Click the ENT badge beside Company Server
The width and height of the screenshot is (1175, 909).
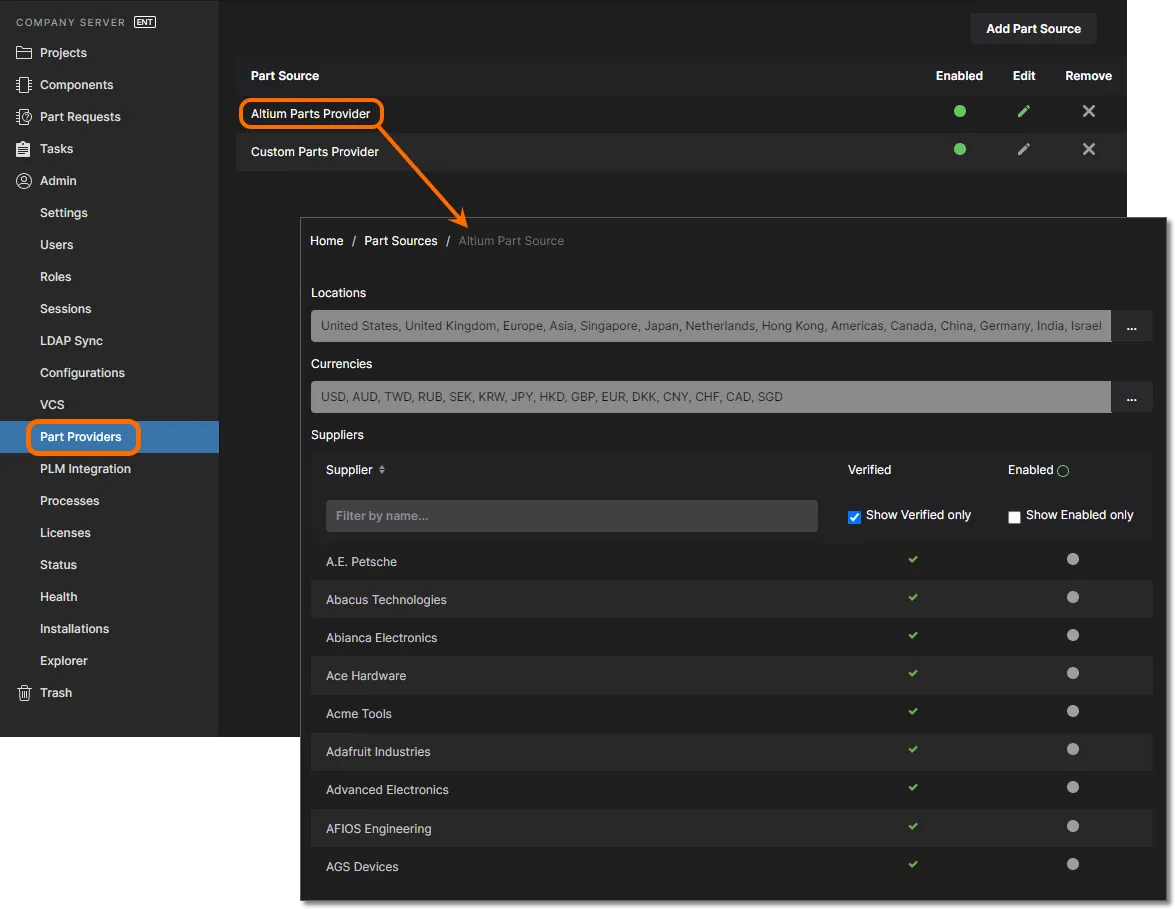[x=145, y=22]
